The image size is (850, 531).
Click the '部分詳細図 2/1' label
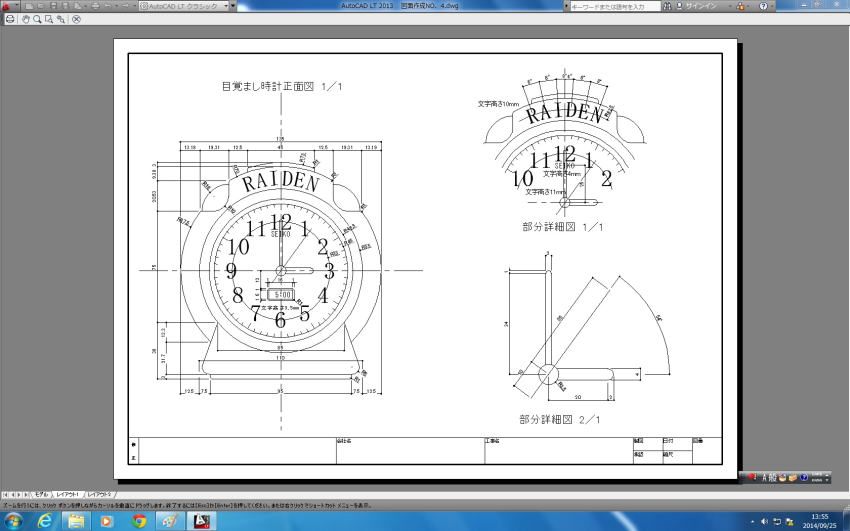point(559,419)
